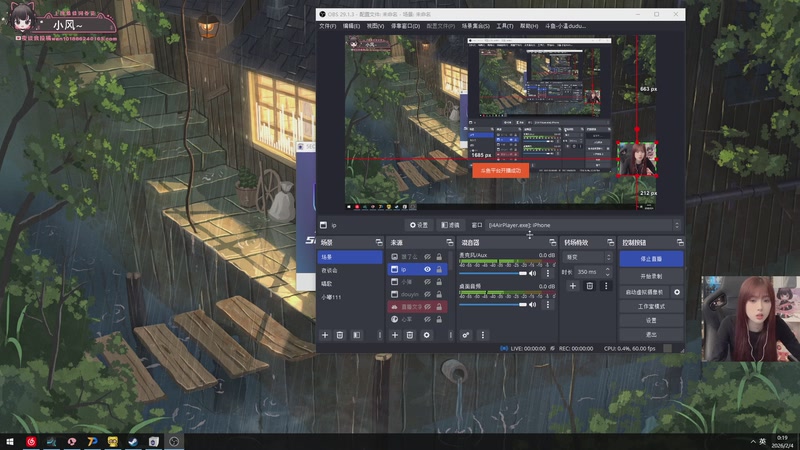Toggle lock on the ip source
Viewport: 800px width, 450px height.
tap(439, 269)
